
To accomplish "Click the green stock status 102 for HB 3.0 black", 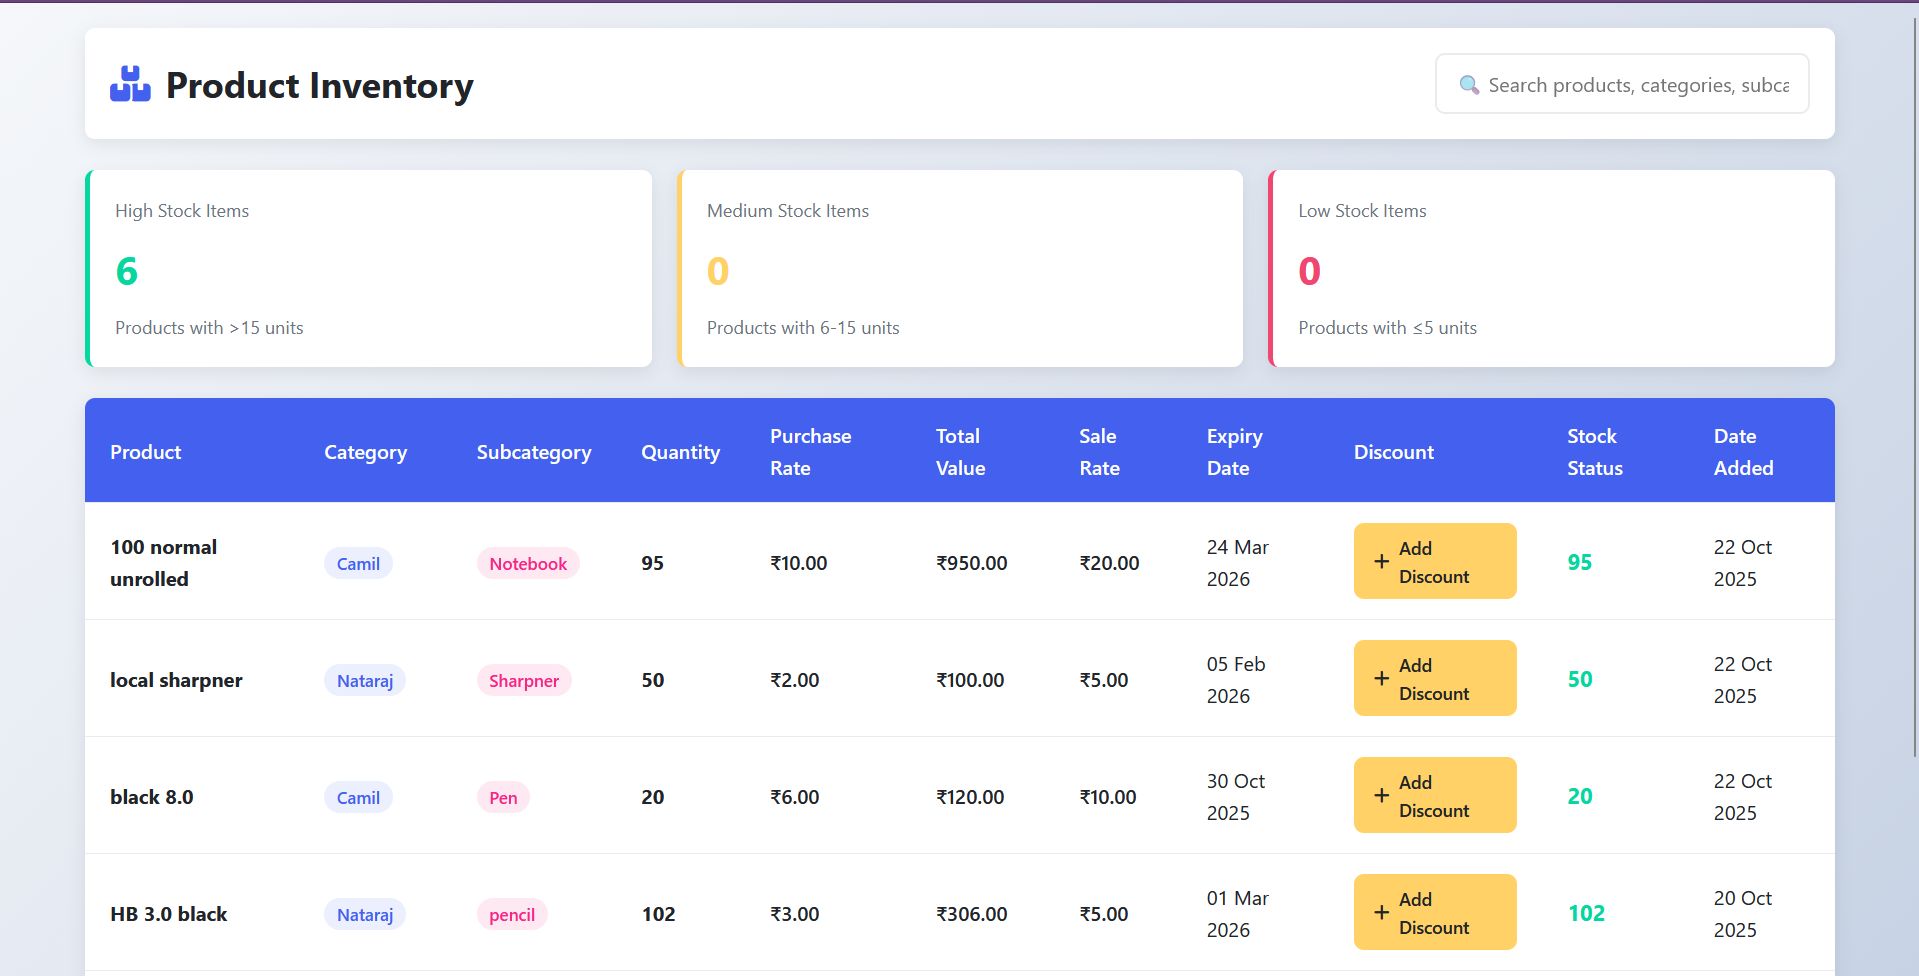I will tap(1587, 913).
